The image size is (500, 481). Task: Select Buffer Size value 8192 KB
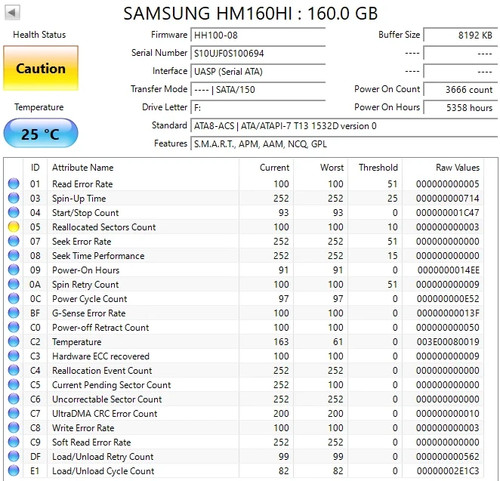pyautogui.click(x=460, y=35)
